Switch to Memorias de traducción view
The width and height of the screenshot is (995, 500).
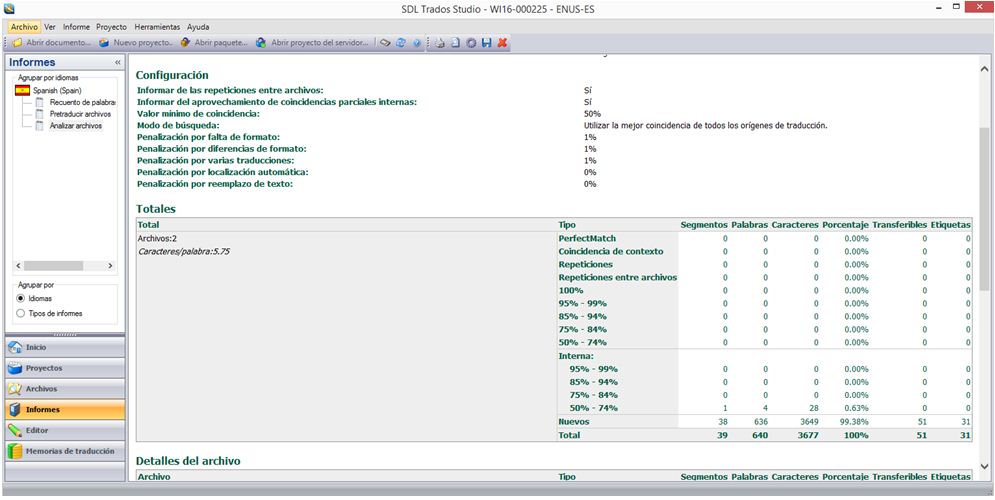[65, 451]
